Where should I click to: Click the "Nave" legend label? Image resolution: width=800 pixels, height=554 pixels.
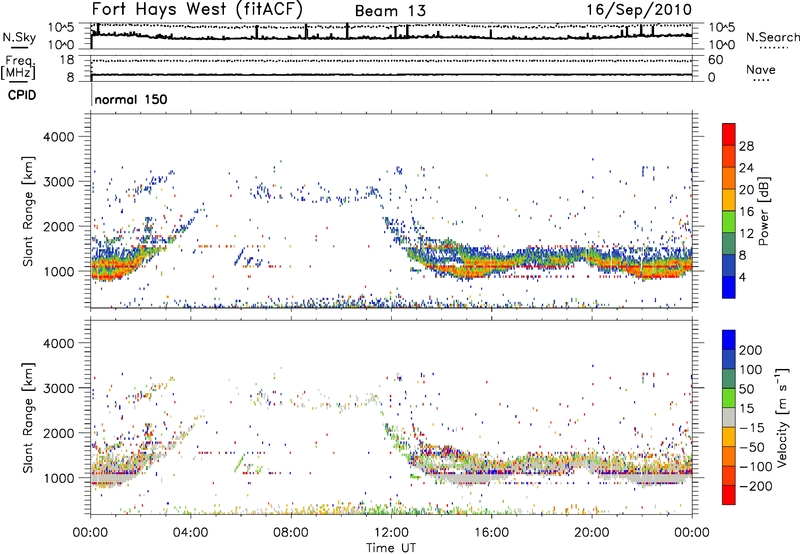760,70
